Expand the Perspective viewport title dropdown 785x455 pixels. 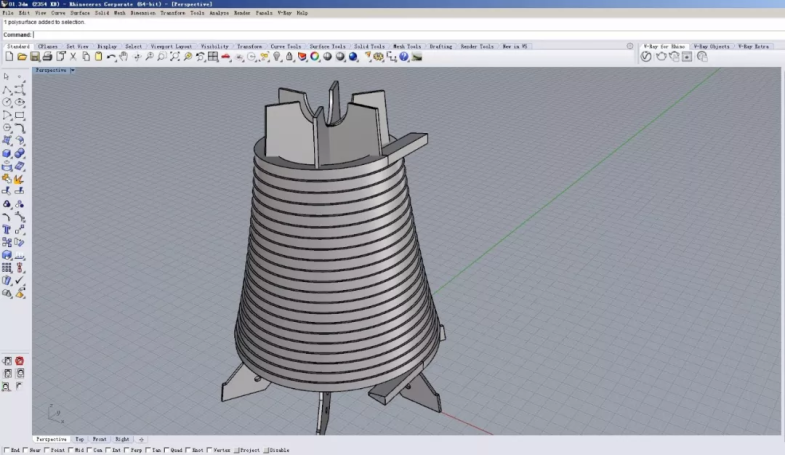pyautogui.click(x=72, y=71)
